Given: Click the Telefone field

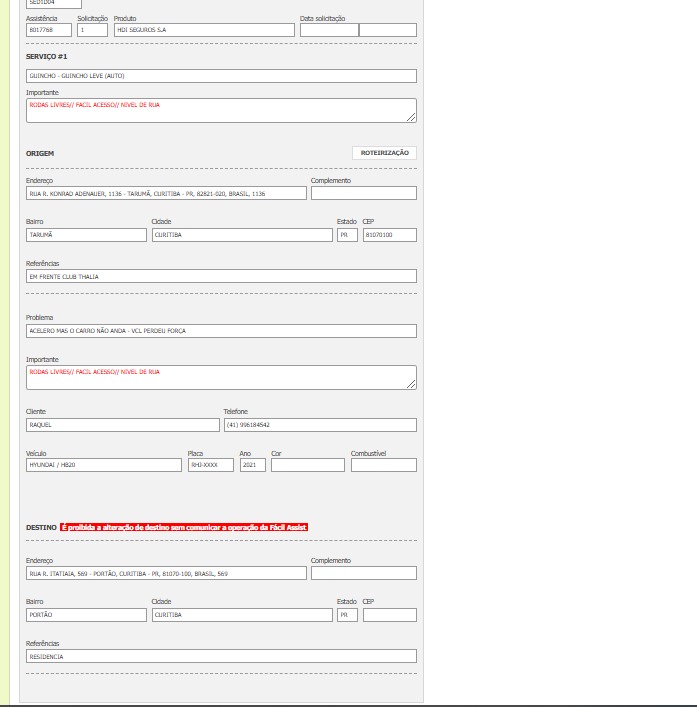Looking at the screenshot, I should click(x=319, y=425).
